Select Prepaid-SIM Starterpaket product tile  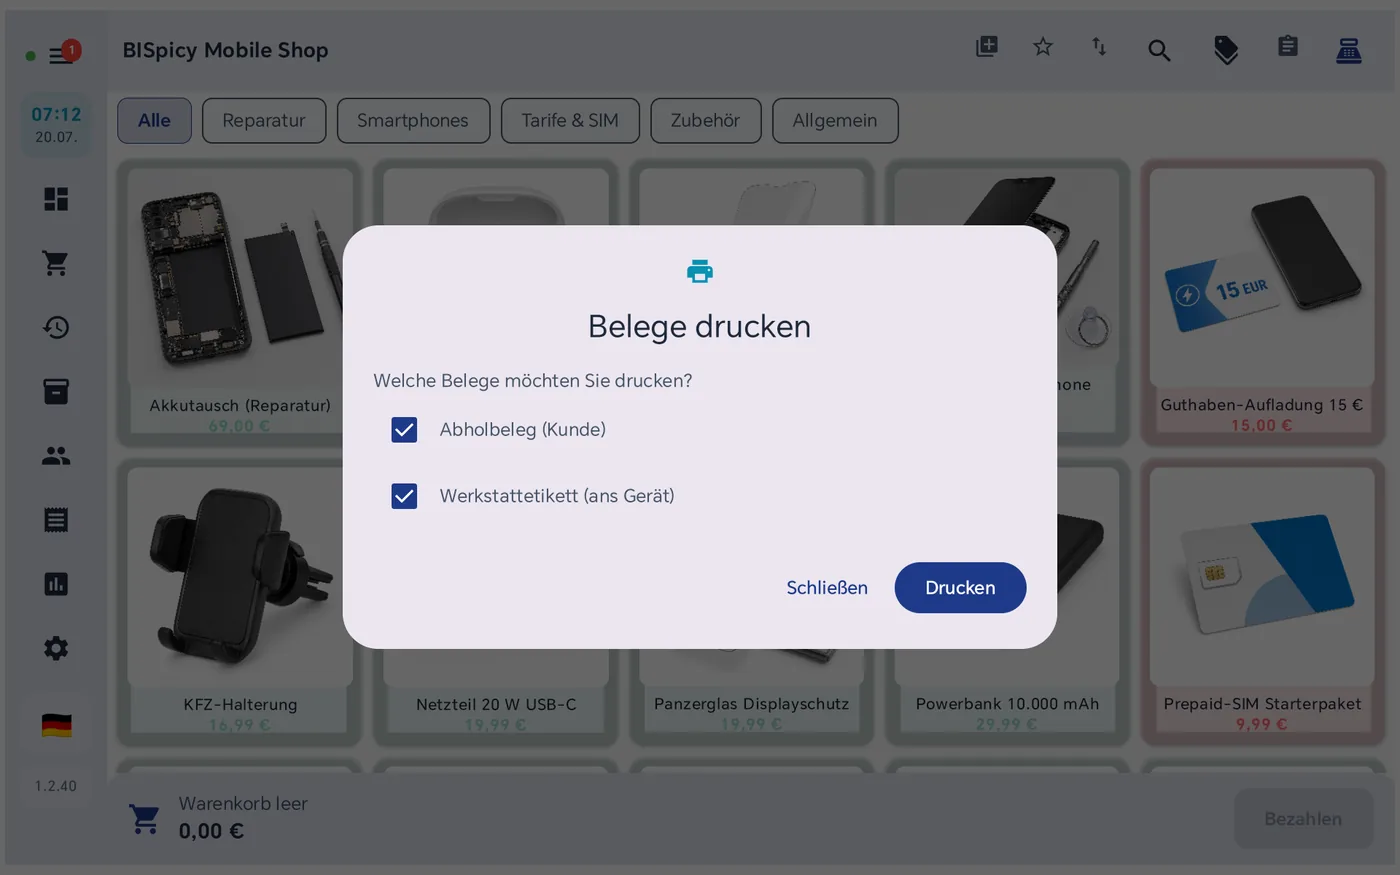pos(1262,602)
